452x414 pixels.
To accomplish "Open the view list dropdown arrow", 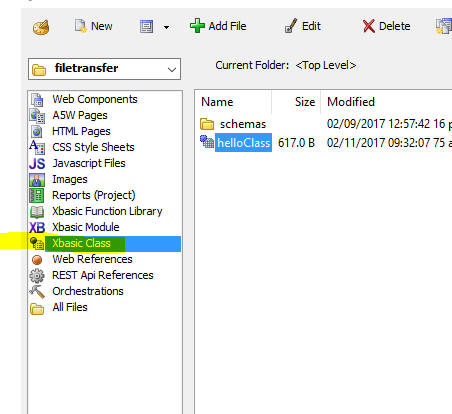I will click(x=166, y=27).
